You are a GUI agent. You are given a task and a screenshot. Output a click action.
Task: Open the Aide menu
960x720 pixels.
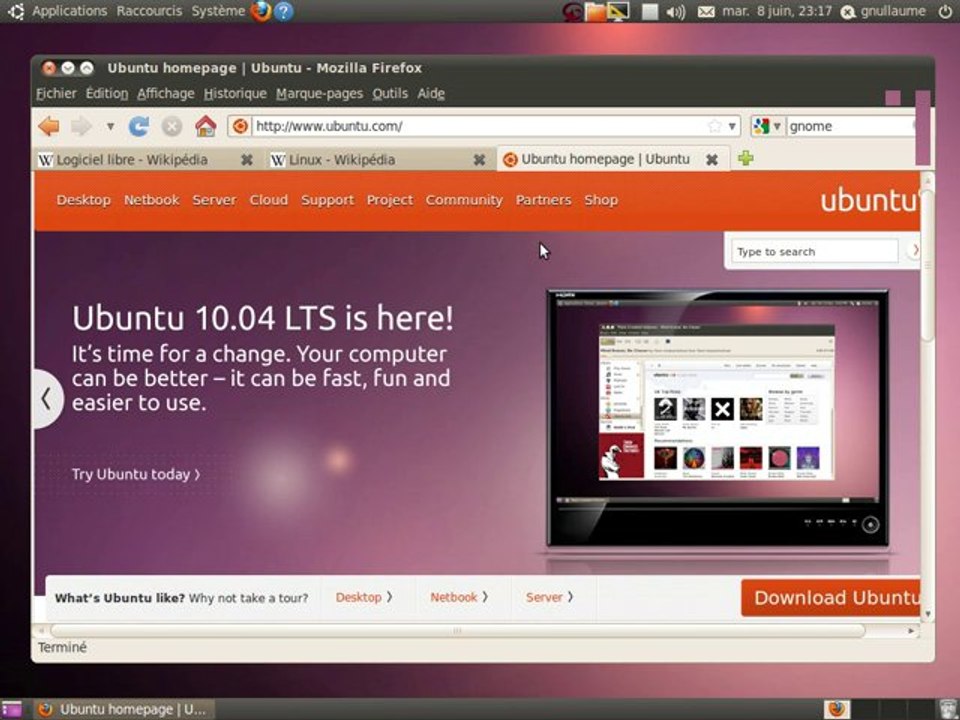tap(431, 94)
